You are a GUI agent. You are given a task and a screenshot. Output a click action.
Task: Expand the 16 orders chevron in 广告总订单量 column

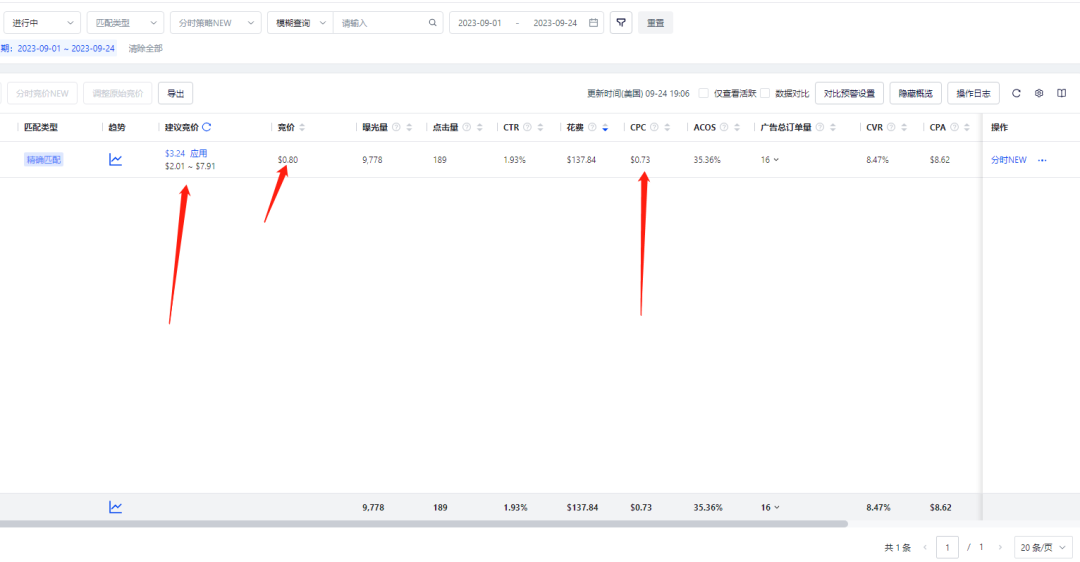click(x=776, y=160)
